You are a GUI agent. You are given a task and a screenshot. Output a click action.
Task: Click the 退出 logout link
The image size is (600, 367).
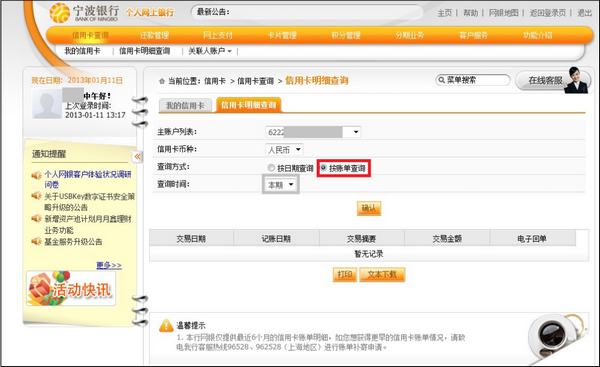[x=584, y=13]
